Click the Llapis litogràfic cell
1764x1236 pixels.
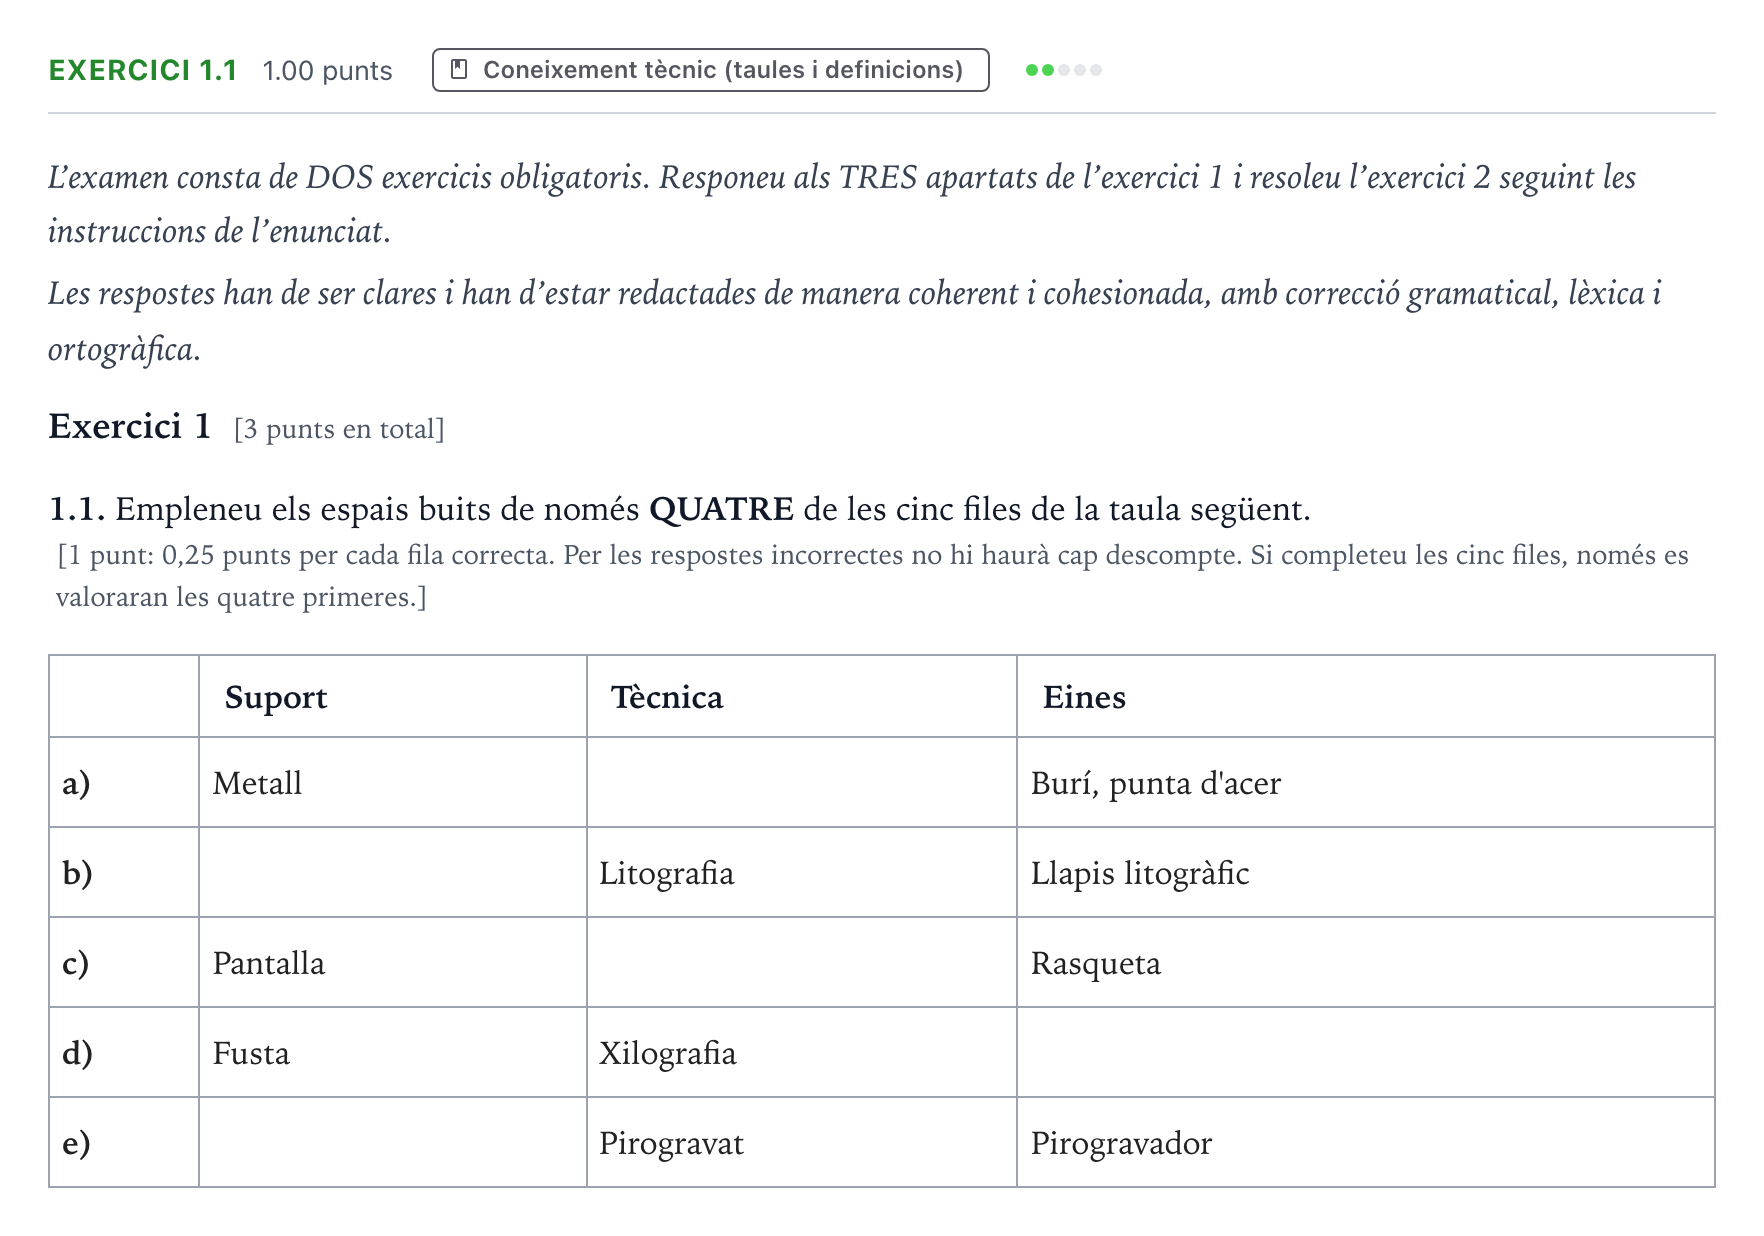coord(1366,872)
